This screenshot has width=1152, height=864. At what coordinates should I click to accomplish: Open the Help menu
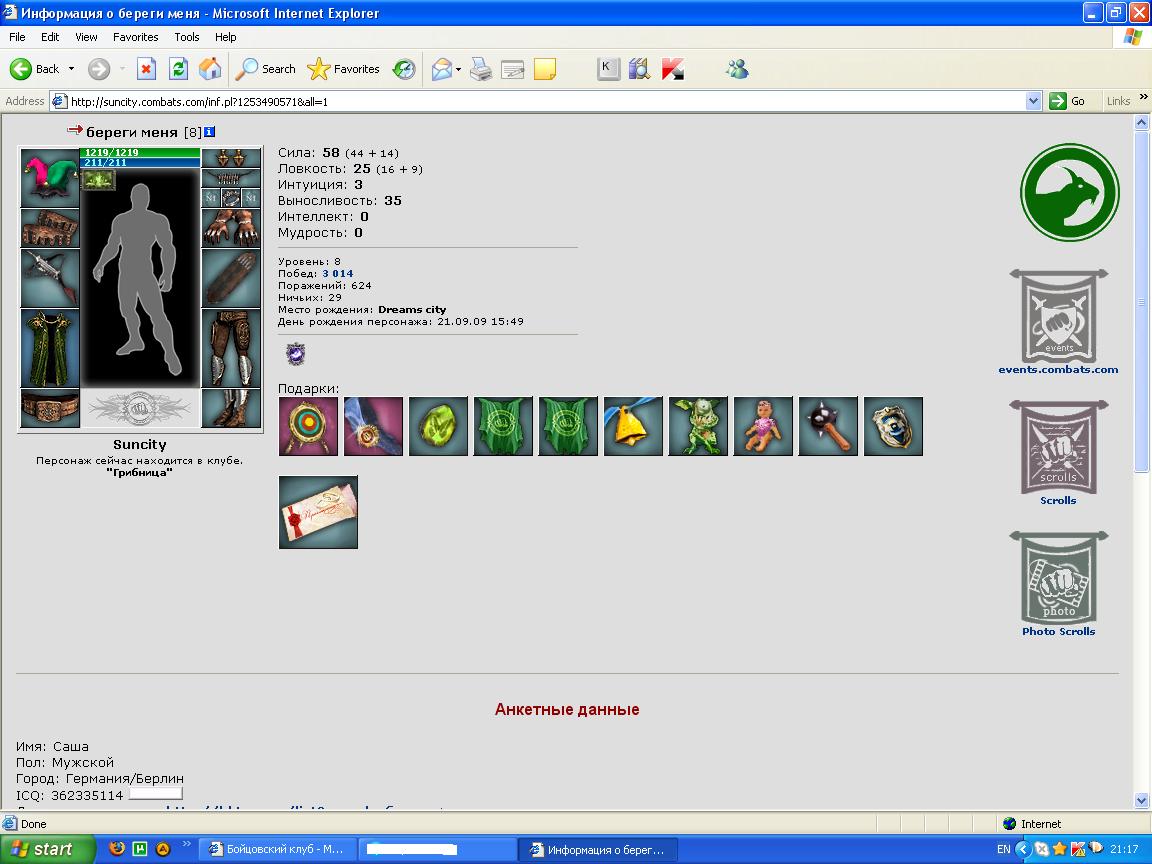coord(226,37)
